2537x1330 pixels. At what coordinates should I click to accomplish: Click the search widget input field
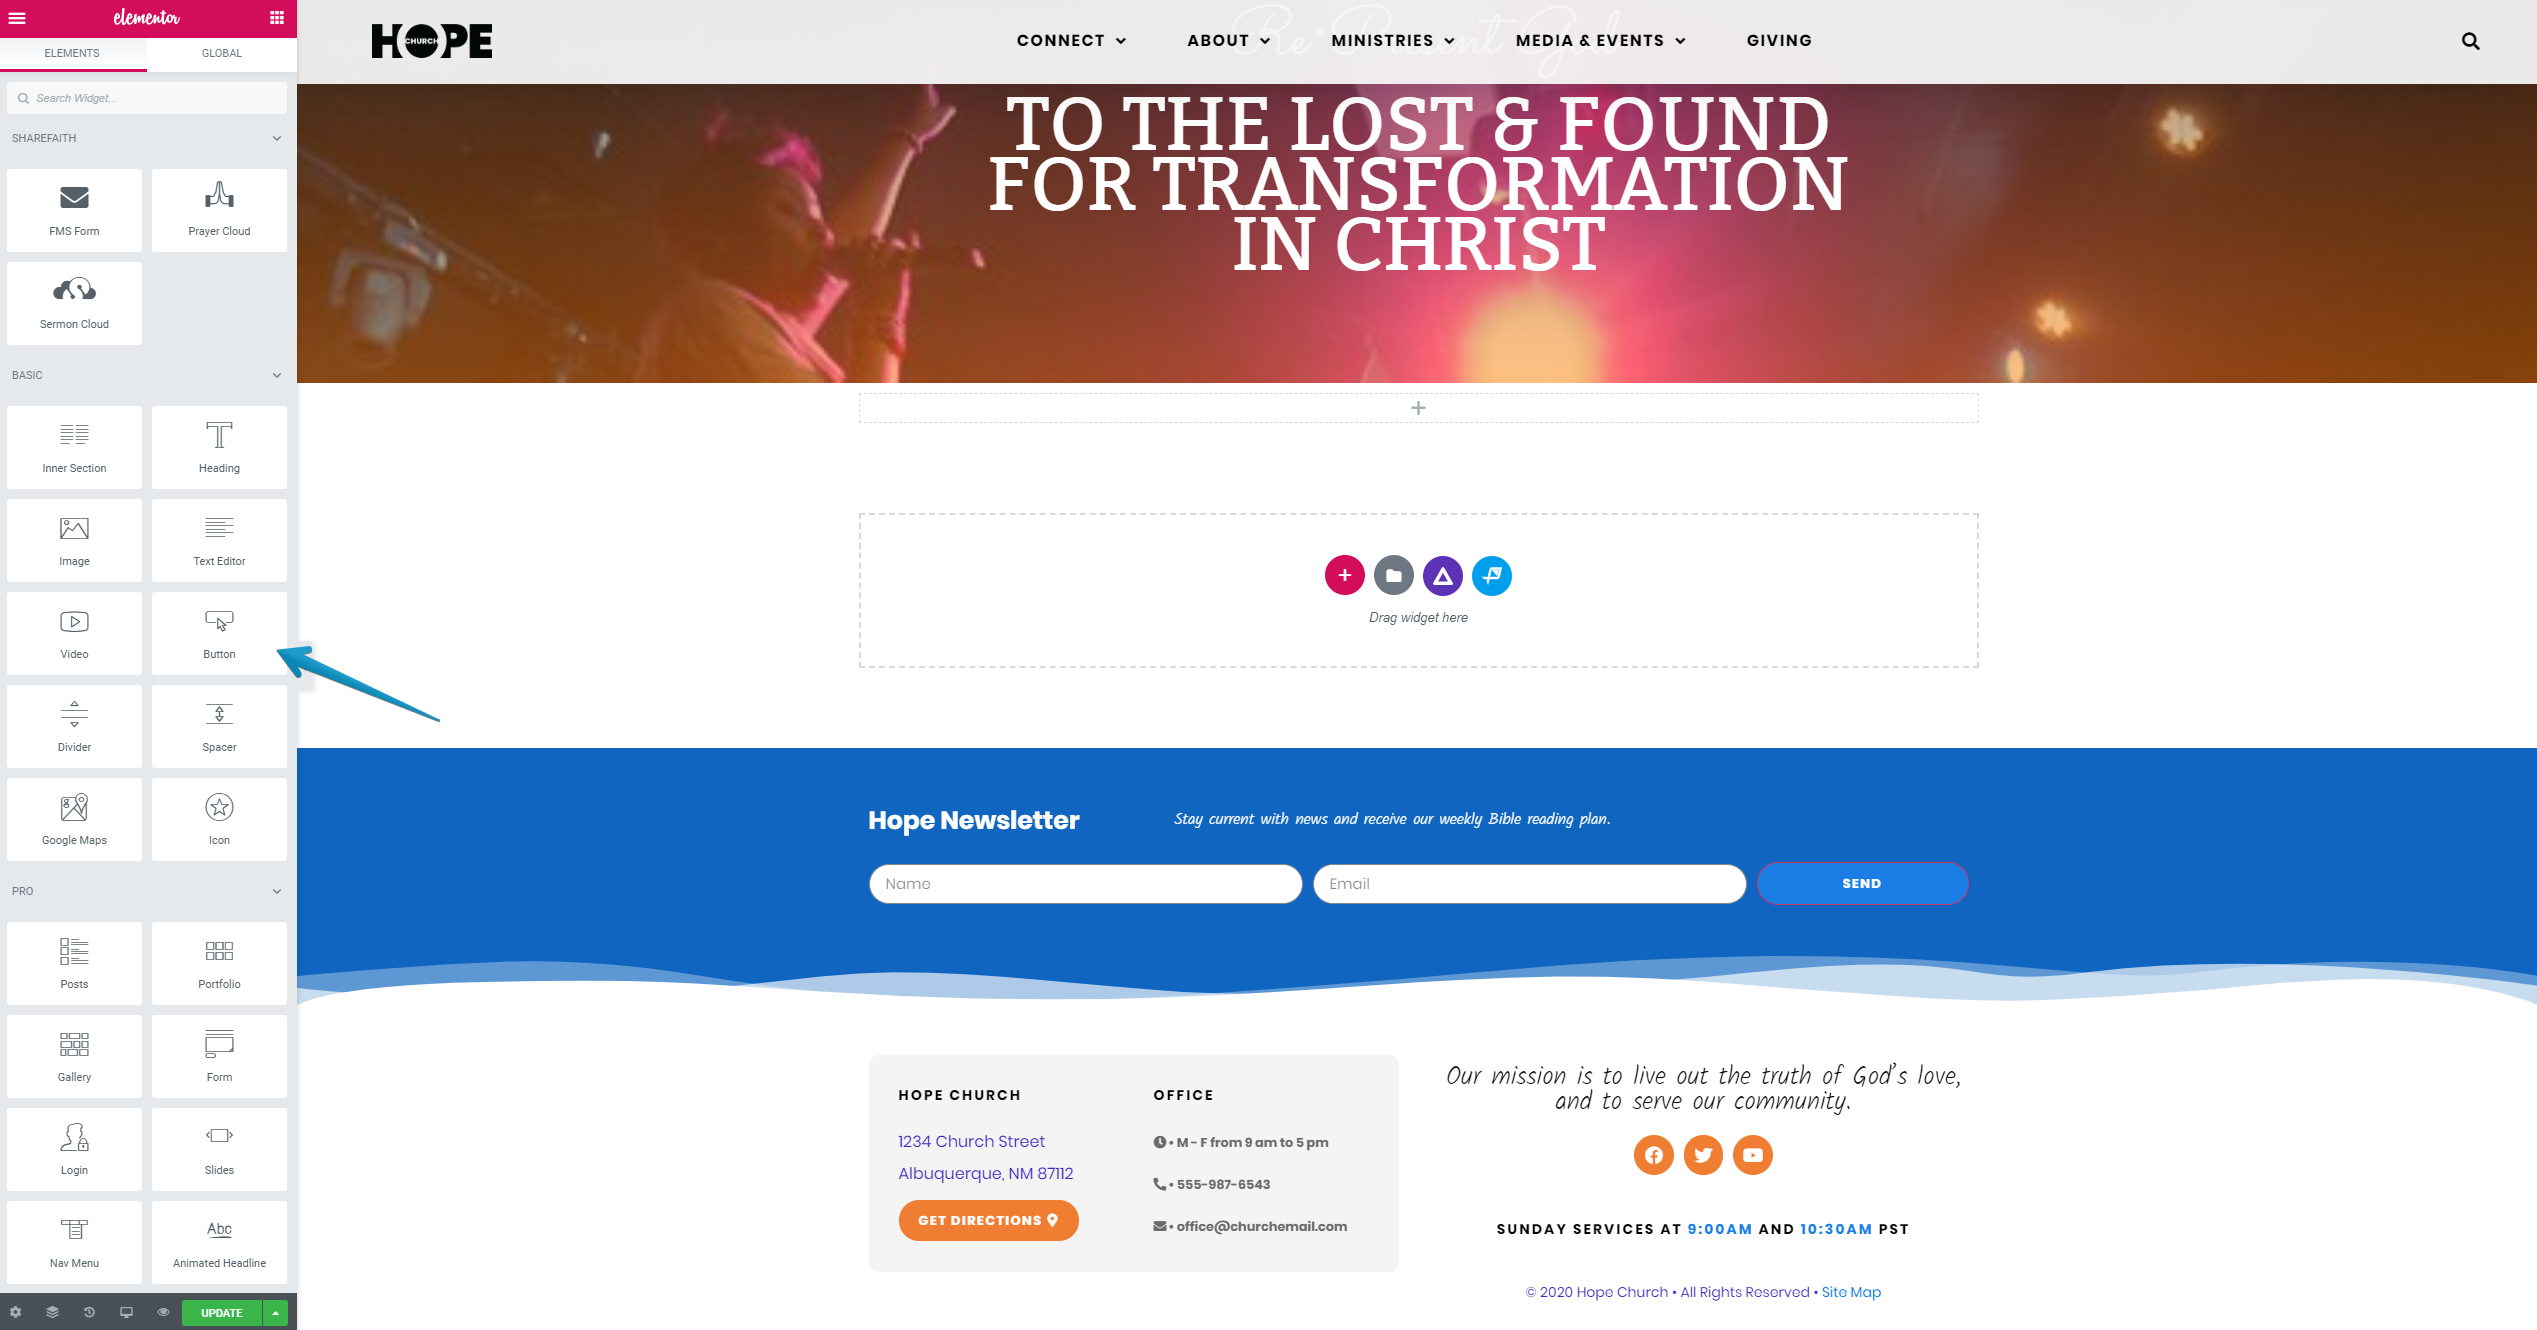pos(146,97)
